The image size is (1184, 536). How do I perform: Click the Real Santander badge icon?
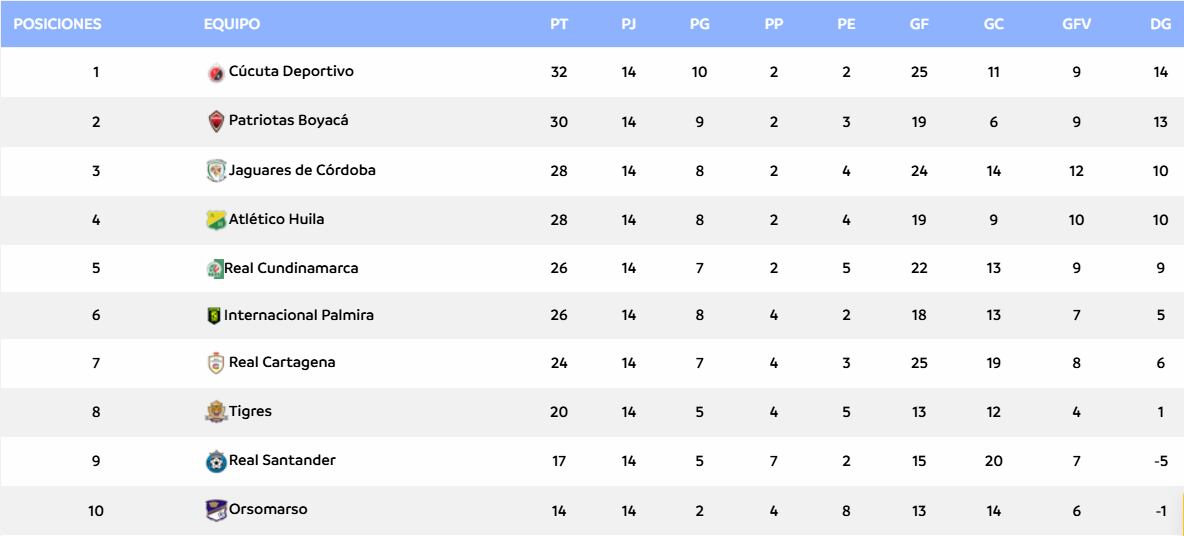pos(215,461)
